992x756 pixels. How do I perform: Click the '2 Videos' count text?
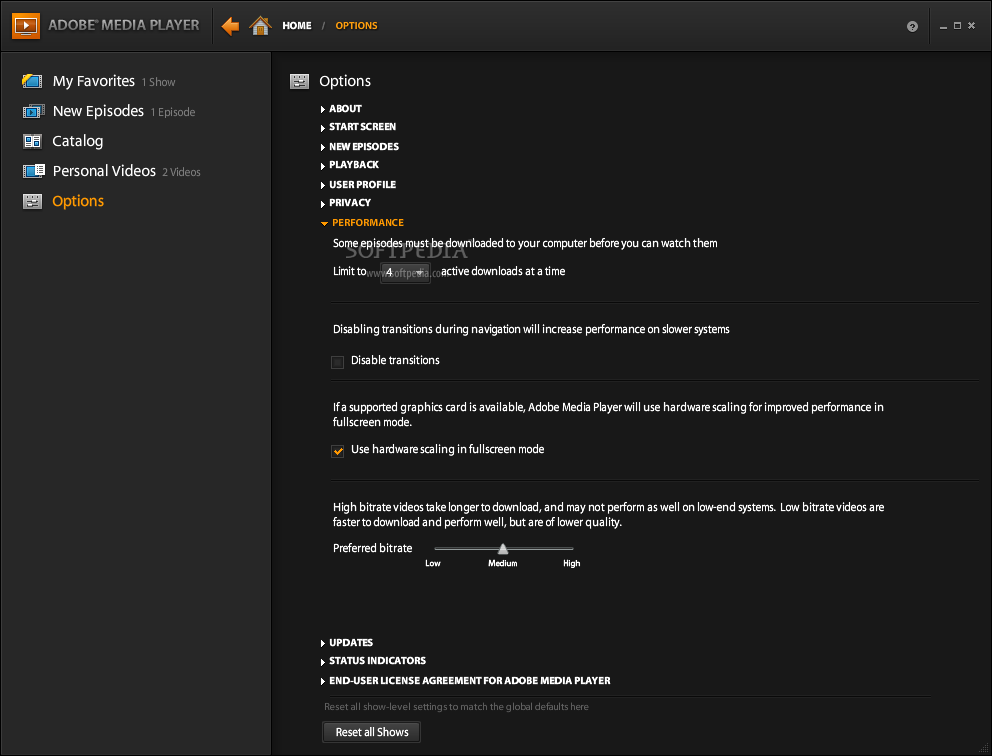tap(181, 172)
